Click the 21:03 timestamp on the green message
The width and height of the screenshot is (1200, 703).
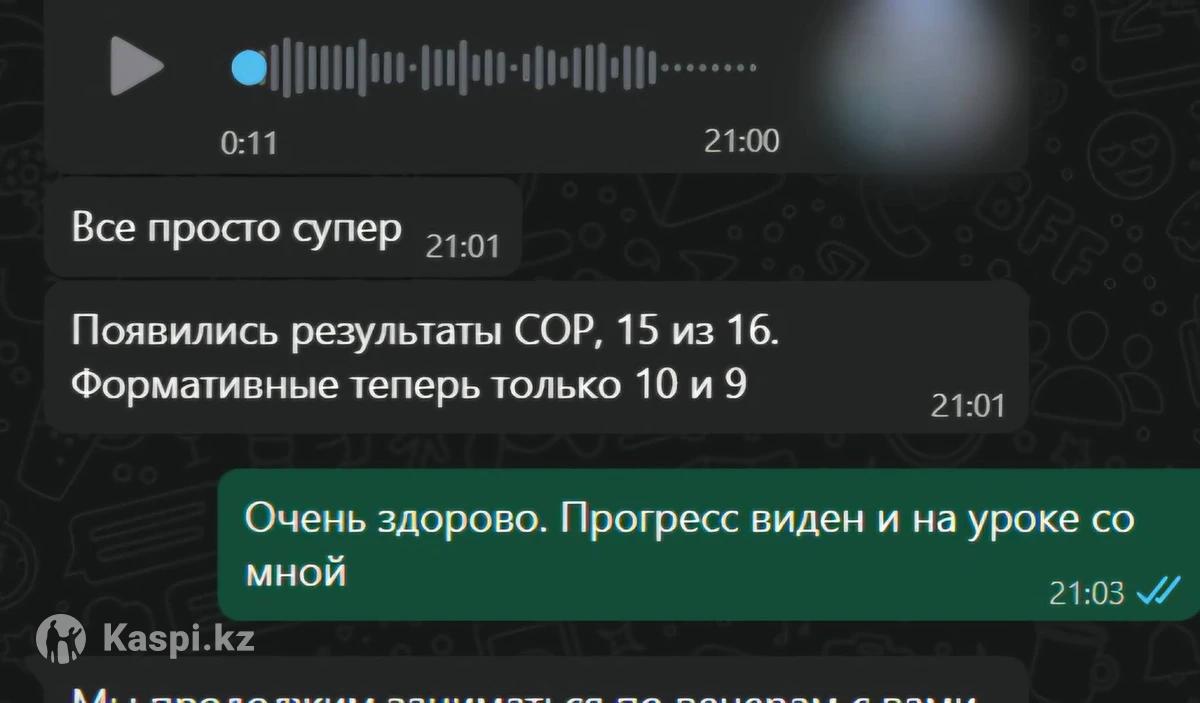1087,593
